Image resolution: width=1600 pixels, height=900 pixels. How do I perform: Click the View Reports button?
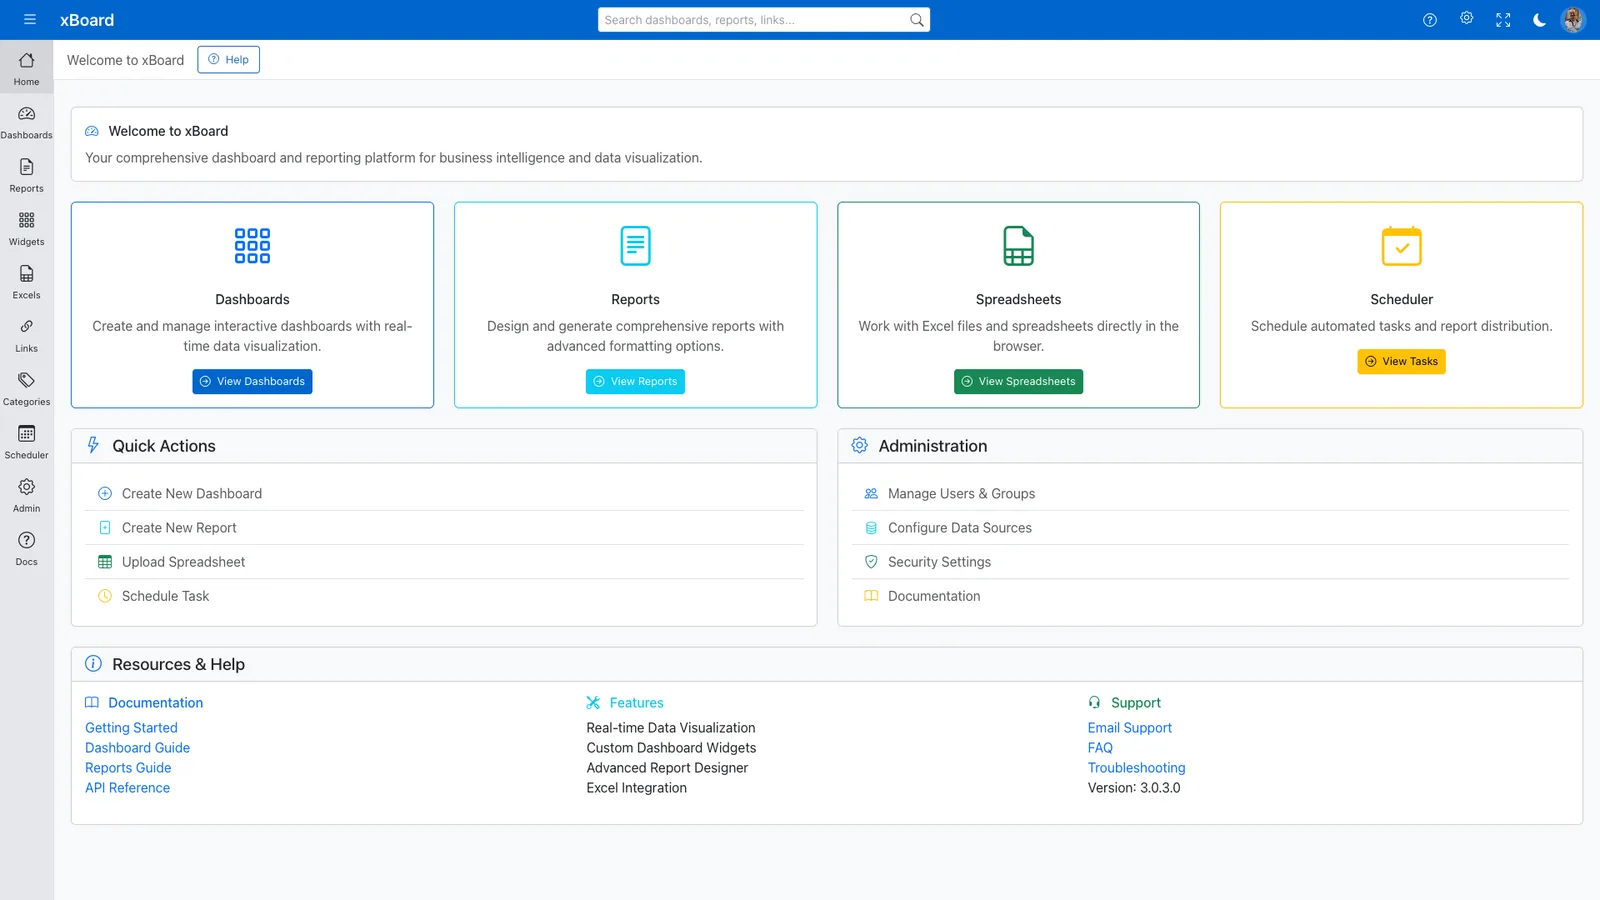[635, 382]
